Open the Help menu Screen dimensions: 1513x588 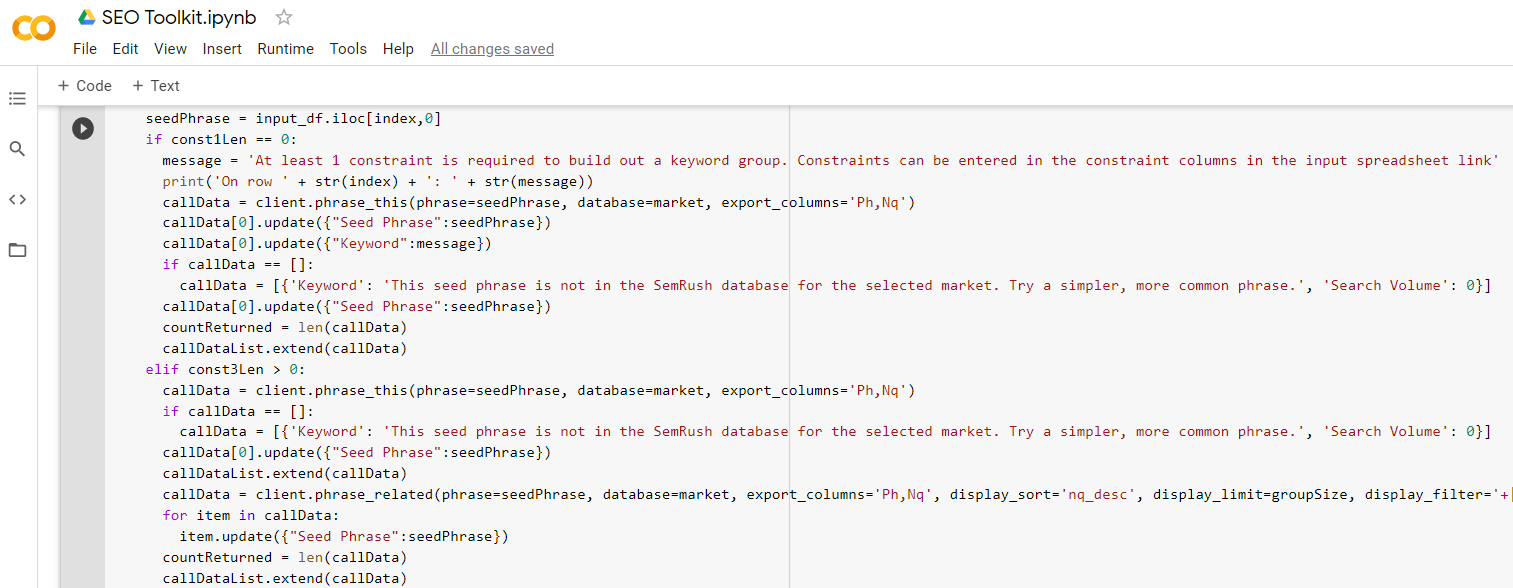tap(398, 49)
